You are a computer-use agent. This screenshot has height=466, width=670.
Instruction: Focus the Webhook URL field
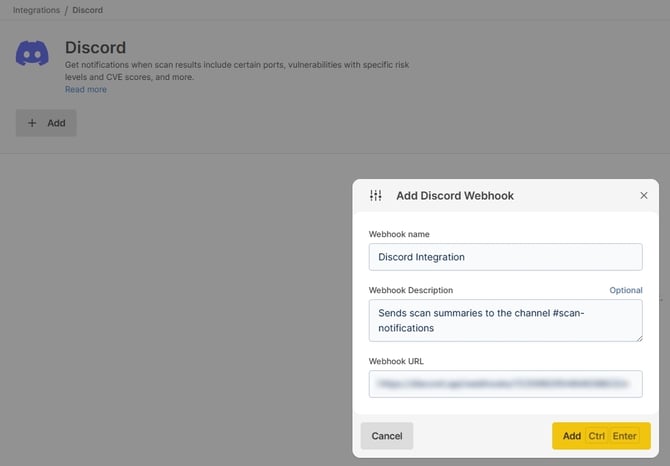coord(505,383)
